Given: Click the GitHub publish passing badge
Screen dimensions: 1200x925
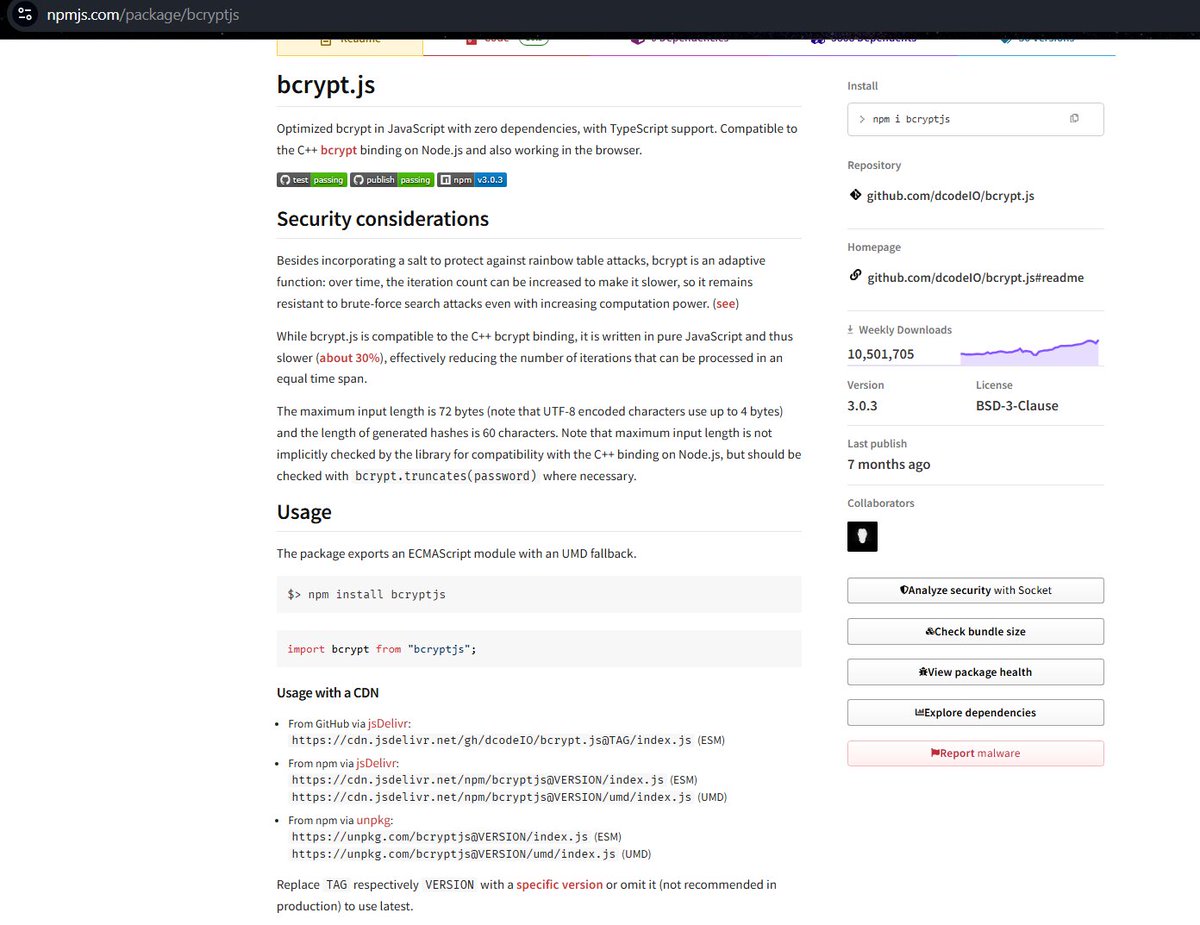Looking at the screenshot, I should (391, 180).
